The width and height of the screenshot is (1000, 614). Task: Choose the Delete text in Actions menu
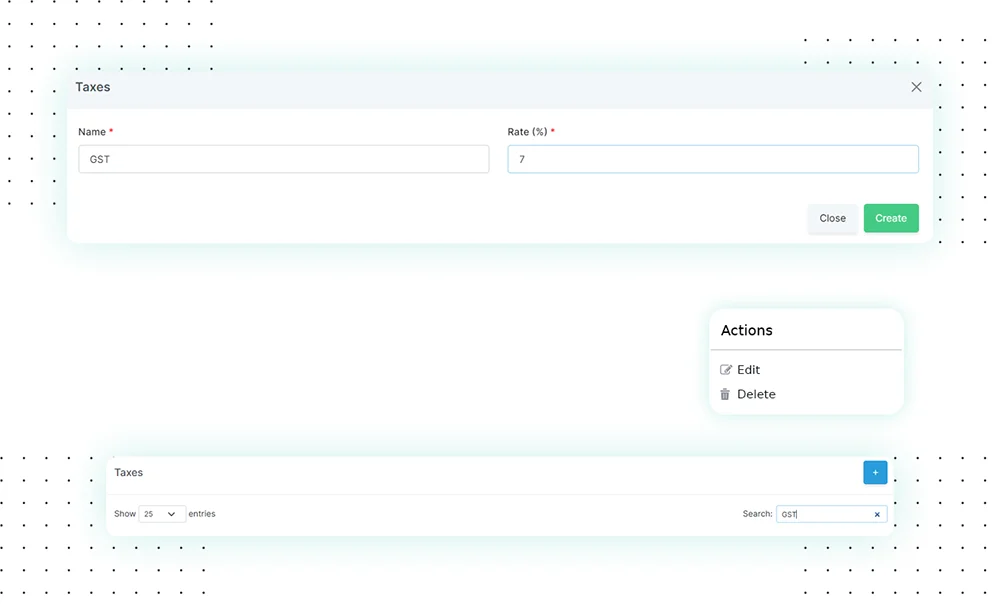[x=756, y=395]
